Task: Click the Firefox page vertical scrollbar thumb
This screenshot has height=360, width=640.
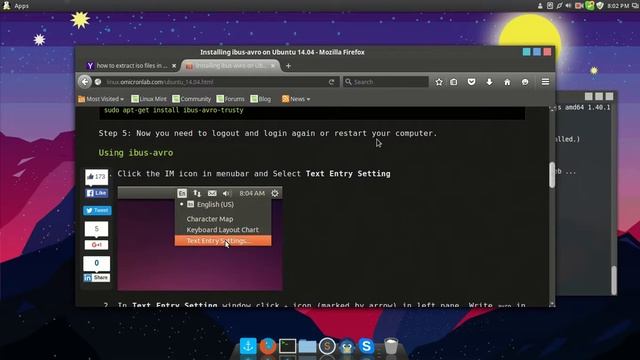Action: [x=552, y=175]
